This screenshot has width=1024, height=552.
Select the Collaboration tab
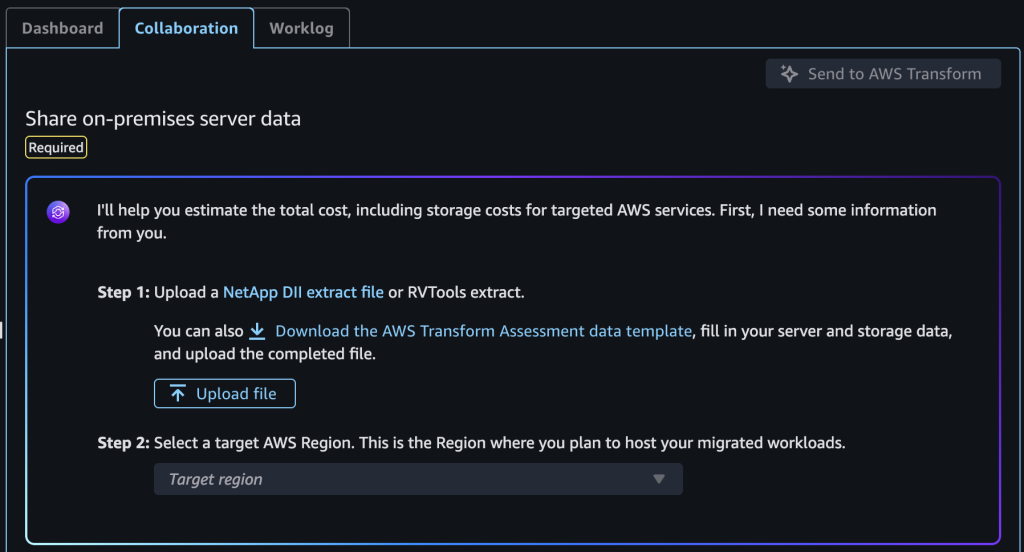(186, 28)
